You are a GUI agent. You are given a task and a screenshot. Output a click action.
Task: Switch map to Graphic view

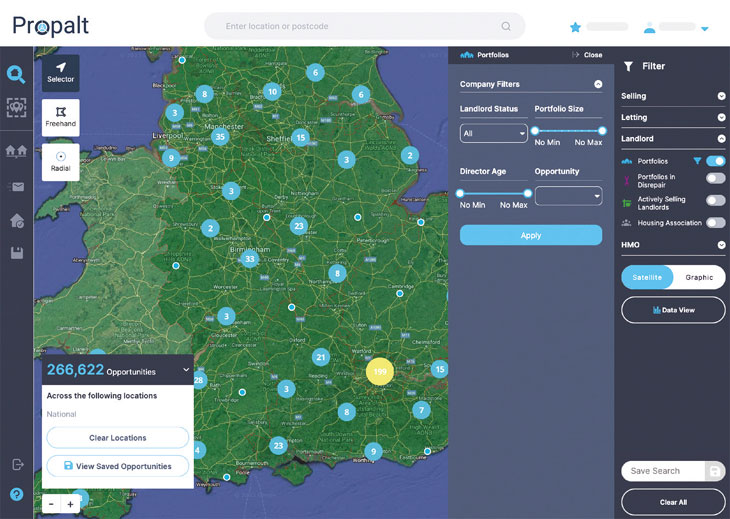pos(699,277)
